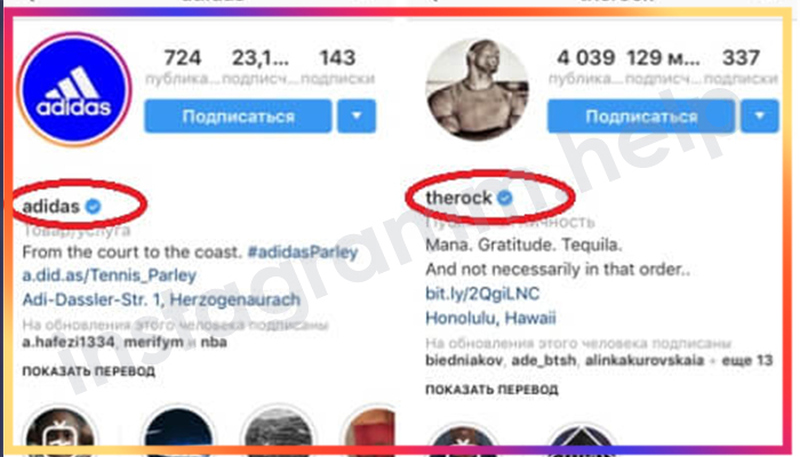This screenshot has height=457, width=800.
Task: Open the adidas profile picture
Action: [74, 89]
